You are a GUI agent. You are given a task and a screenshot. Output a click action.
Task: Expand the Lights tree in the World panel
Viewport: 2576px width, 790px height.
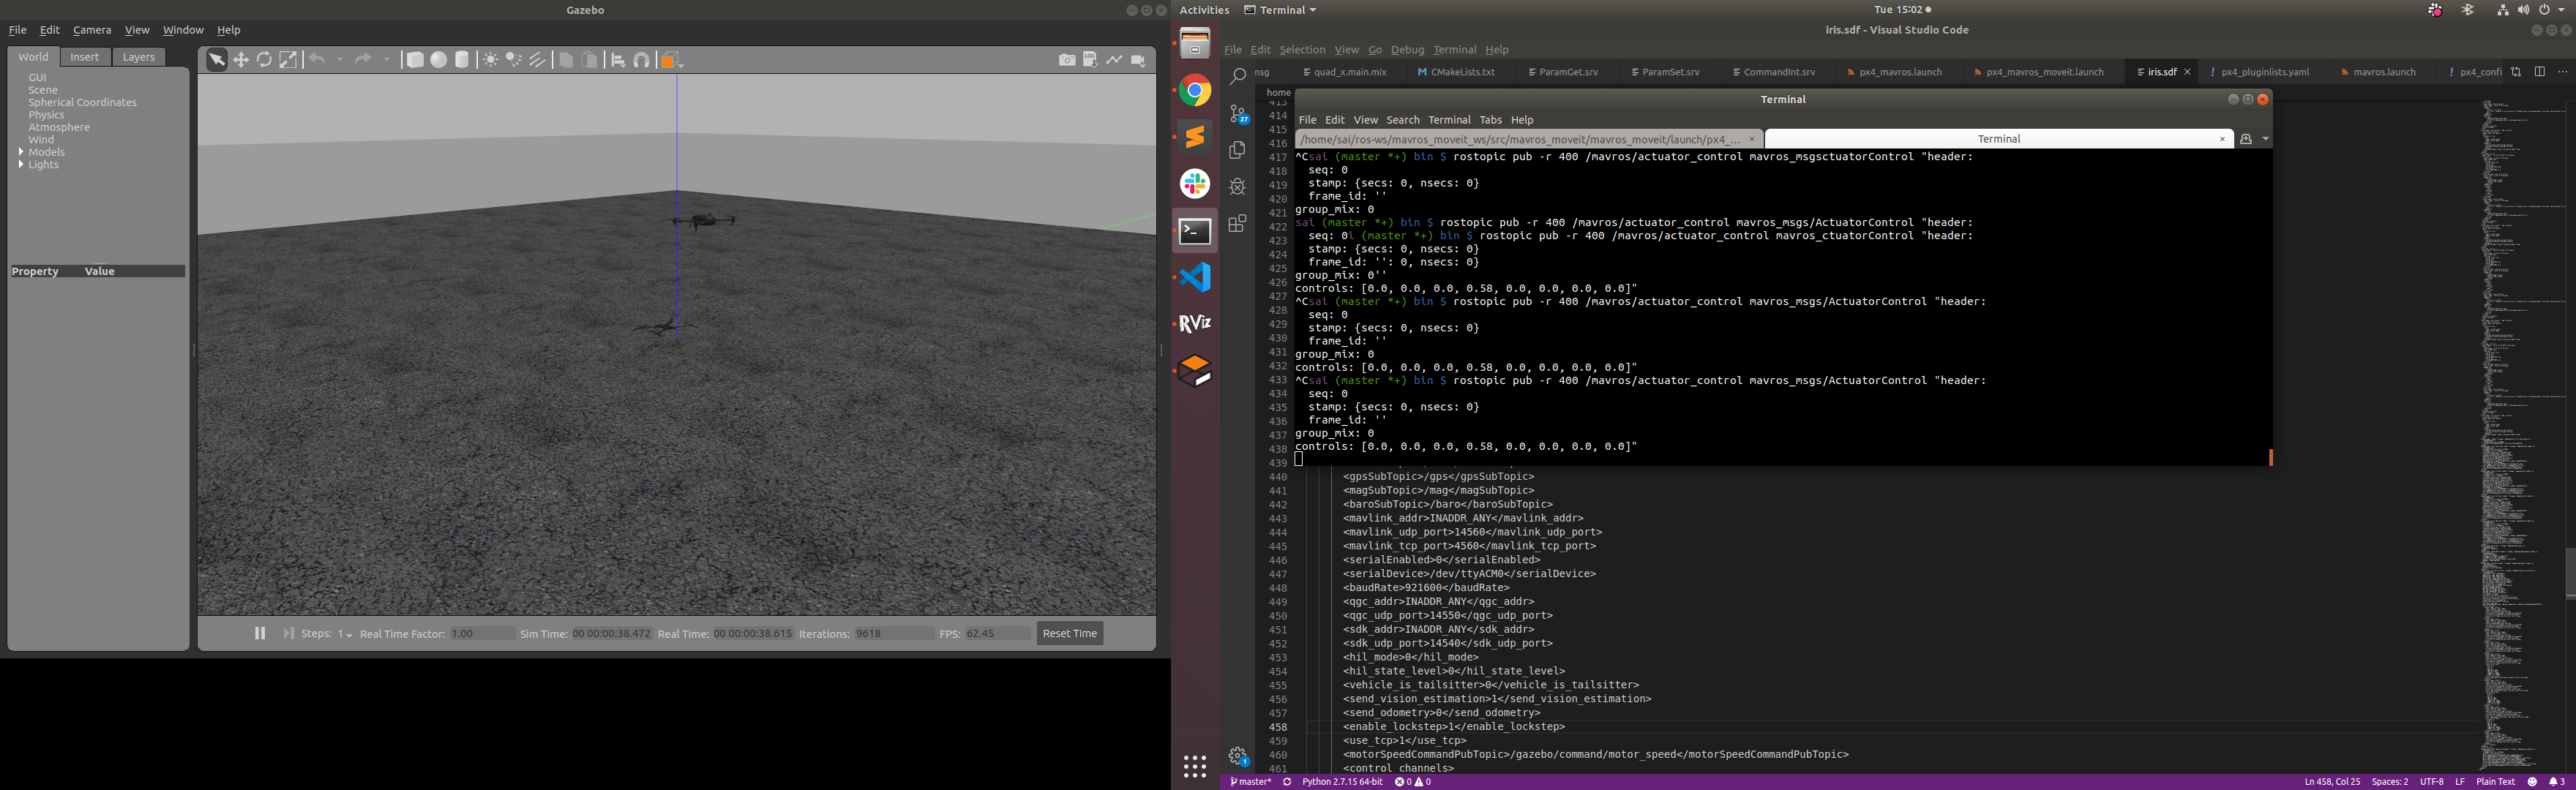(21, 164)
